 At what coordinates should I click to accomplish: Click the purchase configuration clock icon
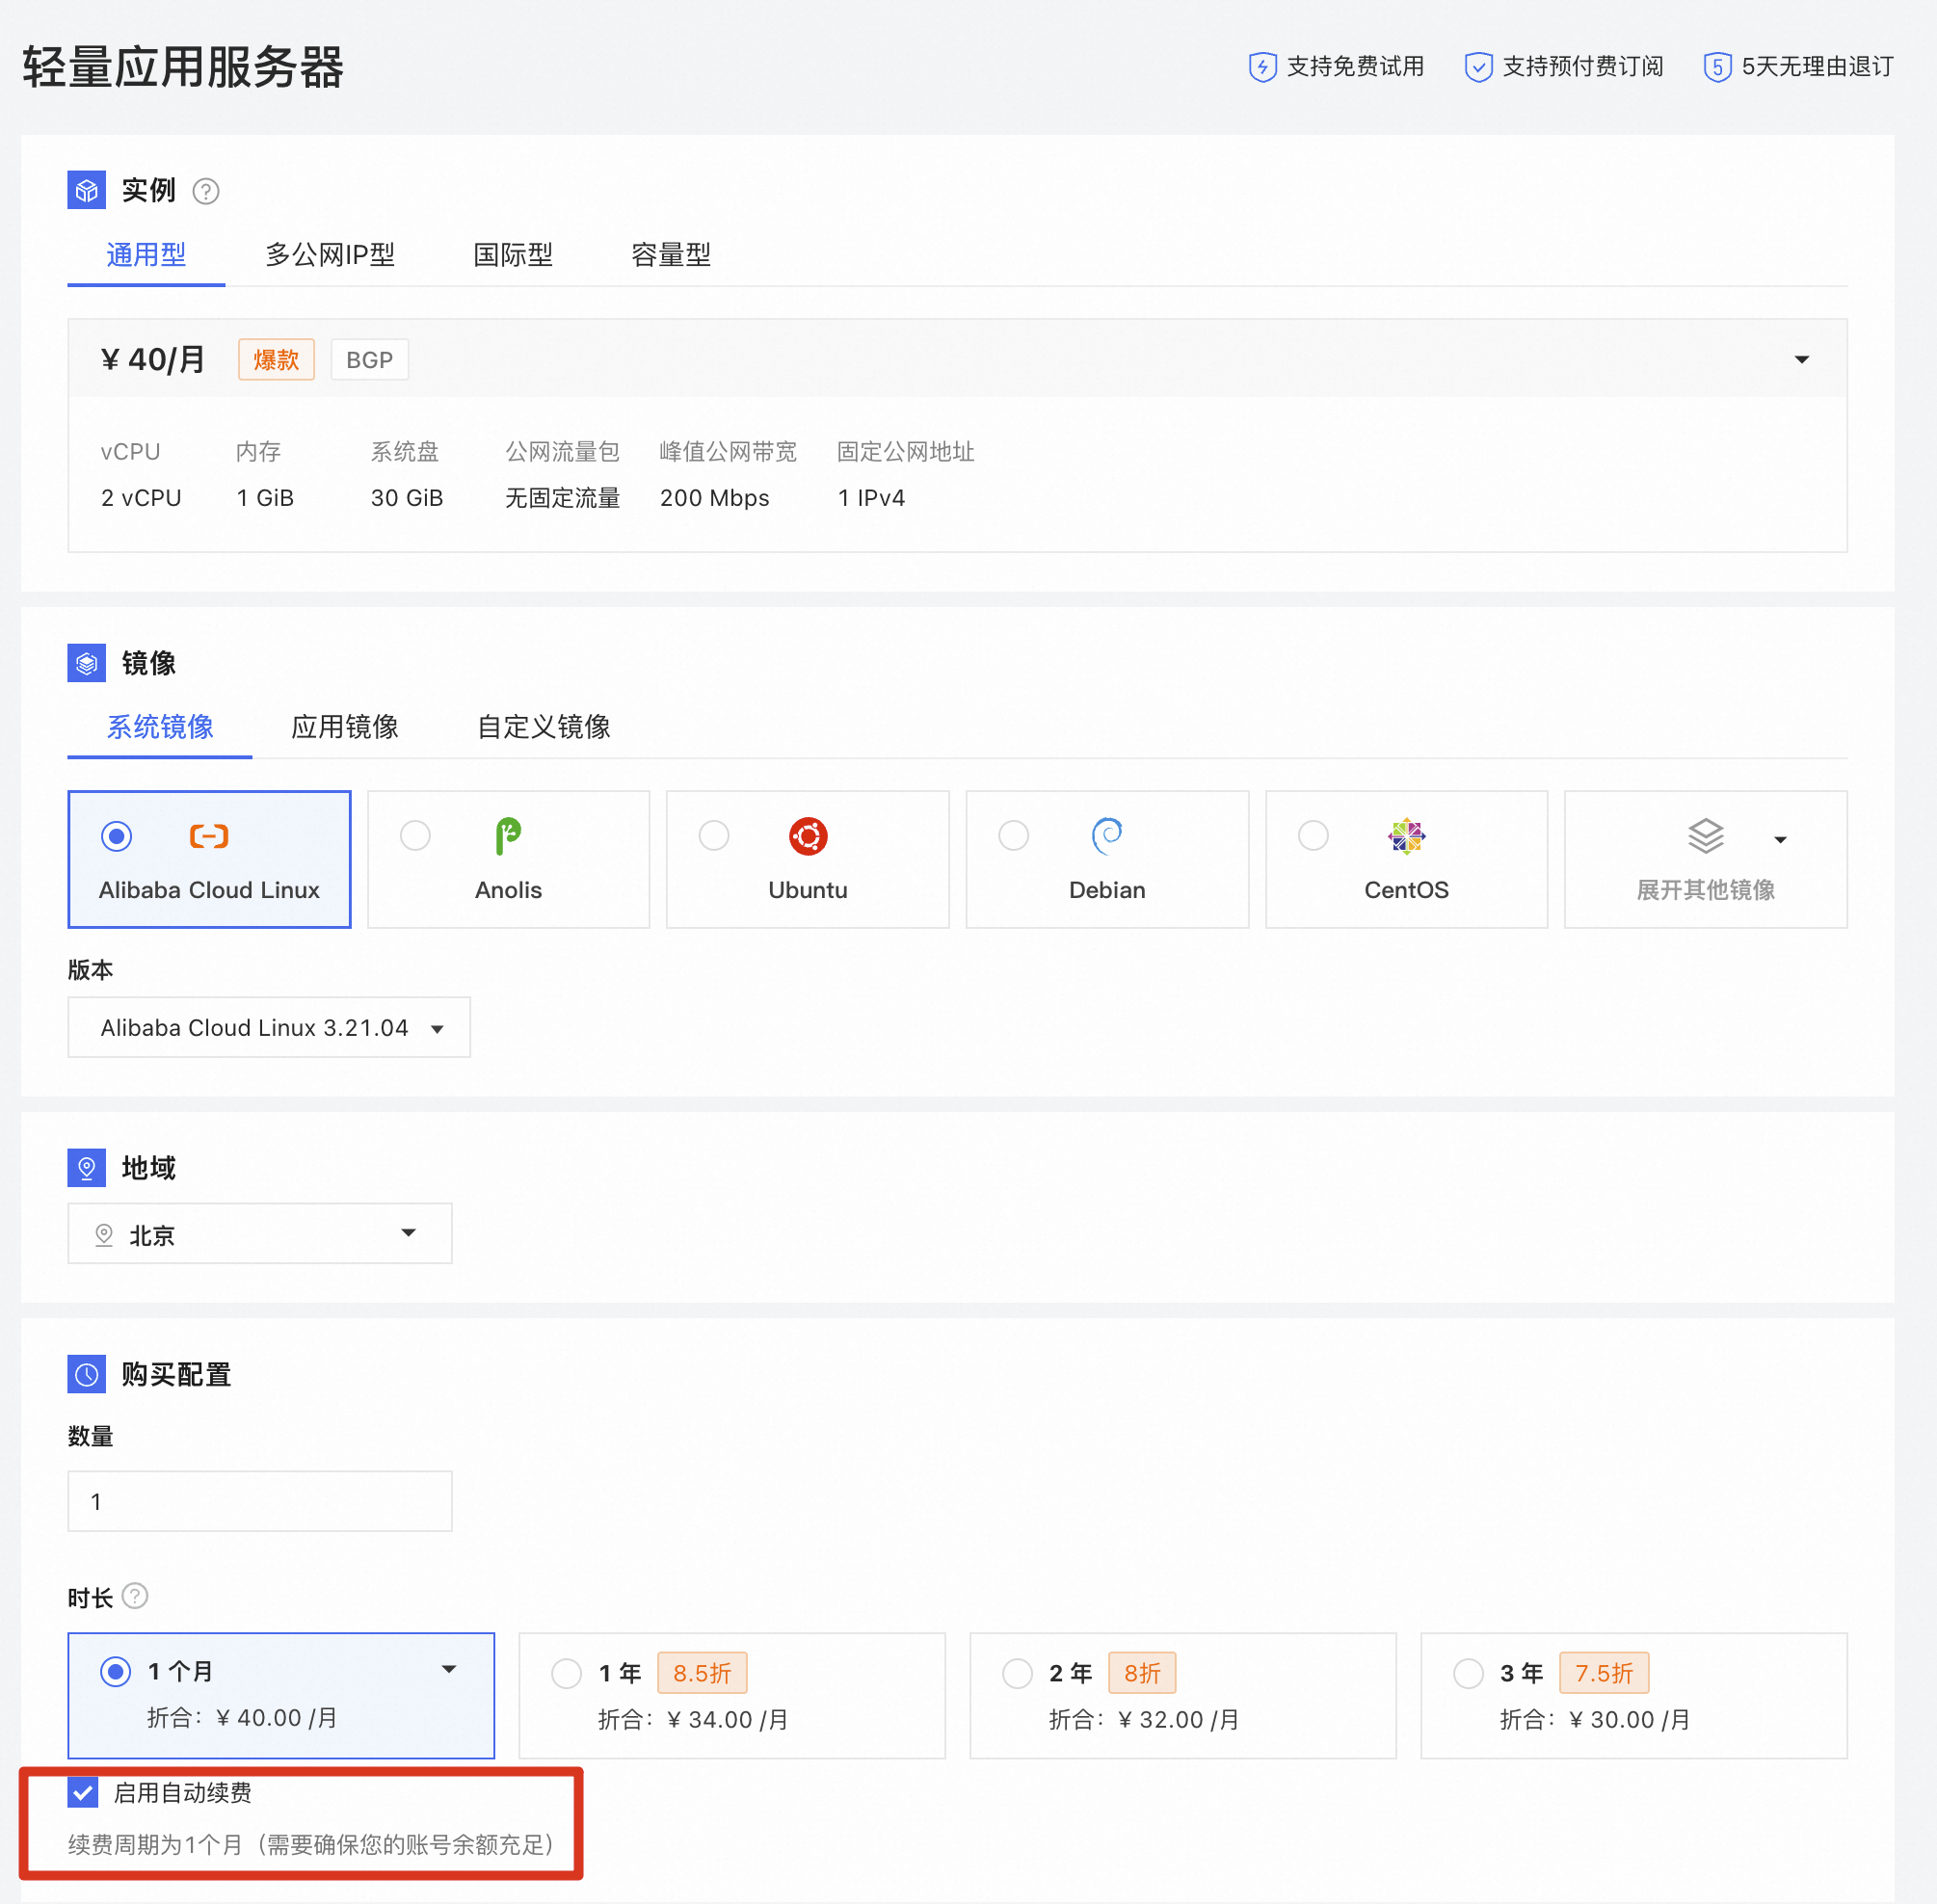87,1374
